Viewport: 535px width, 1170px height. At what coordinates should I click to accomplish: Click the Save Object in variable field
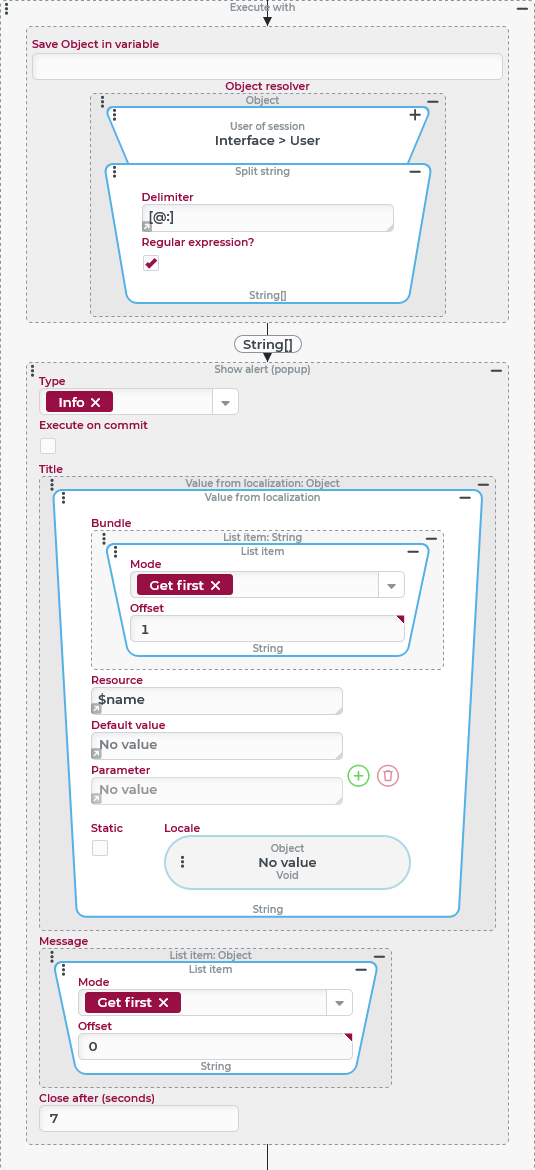tap(267, 66)
